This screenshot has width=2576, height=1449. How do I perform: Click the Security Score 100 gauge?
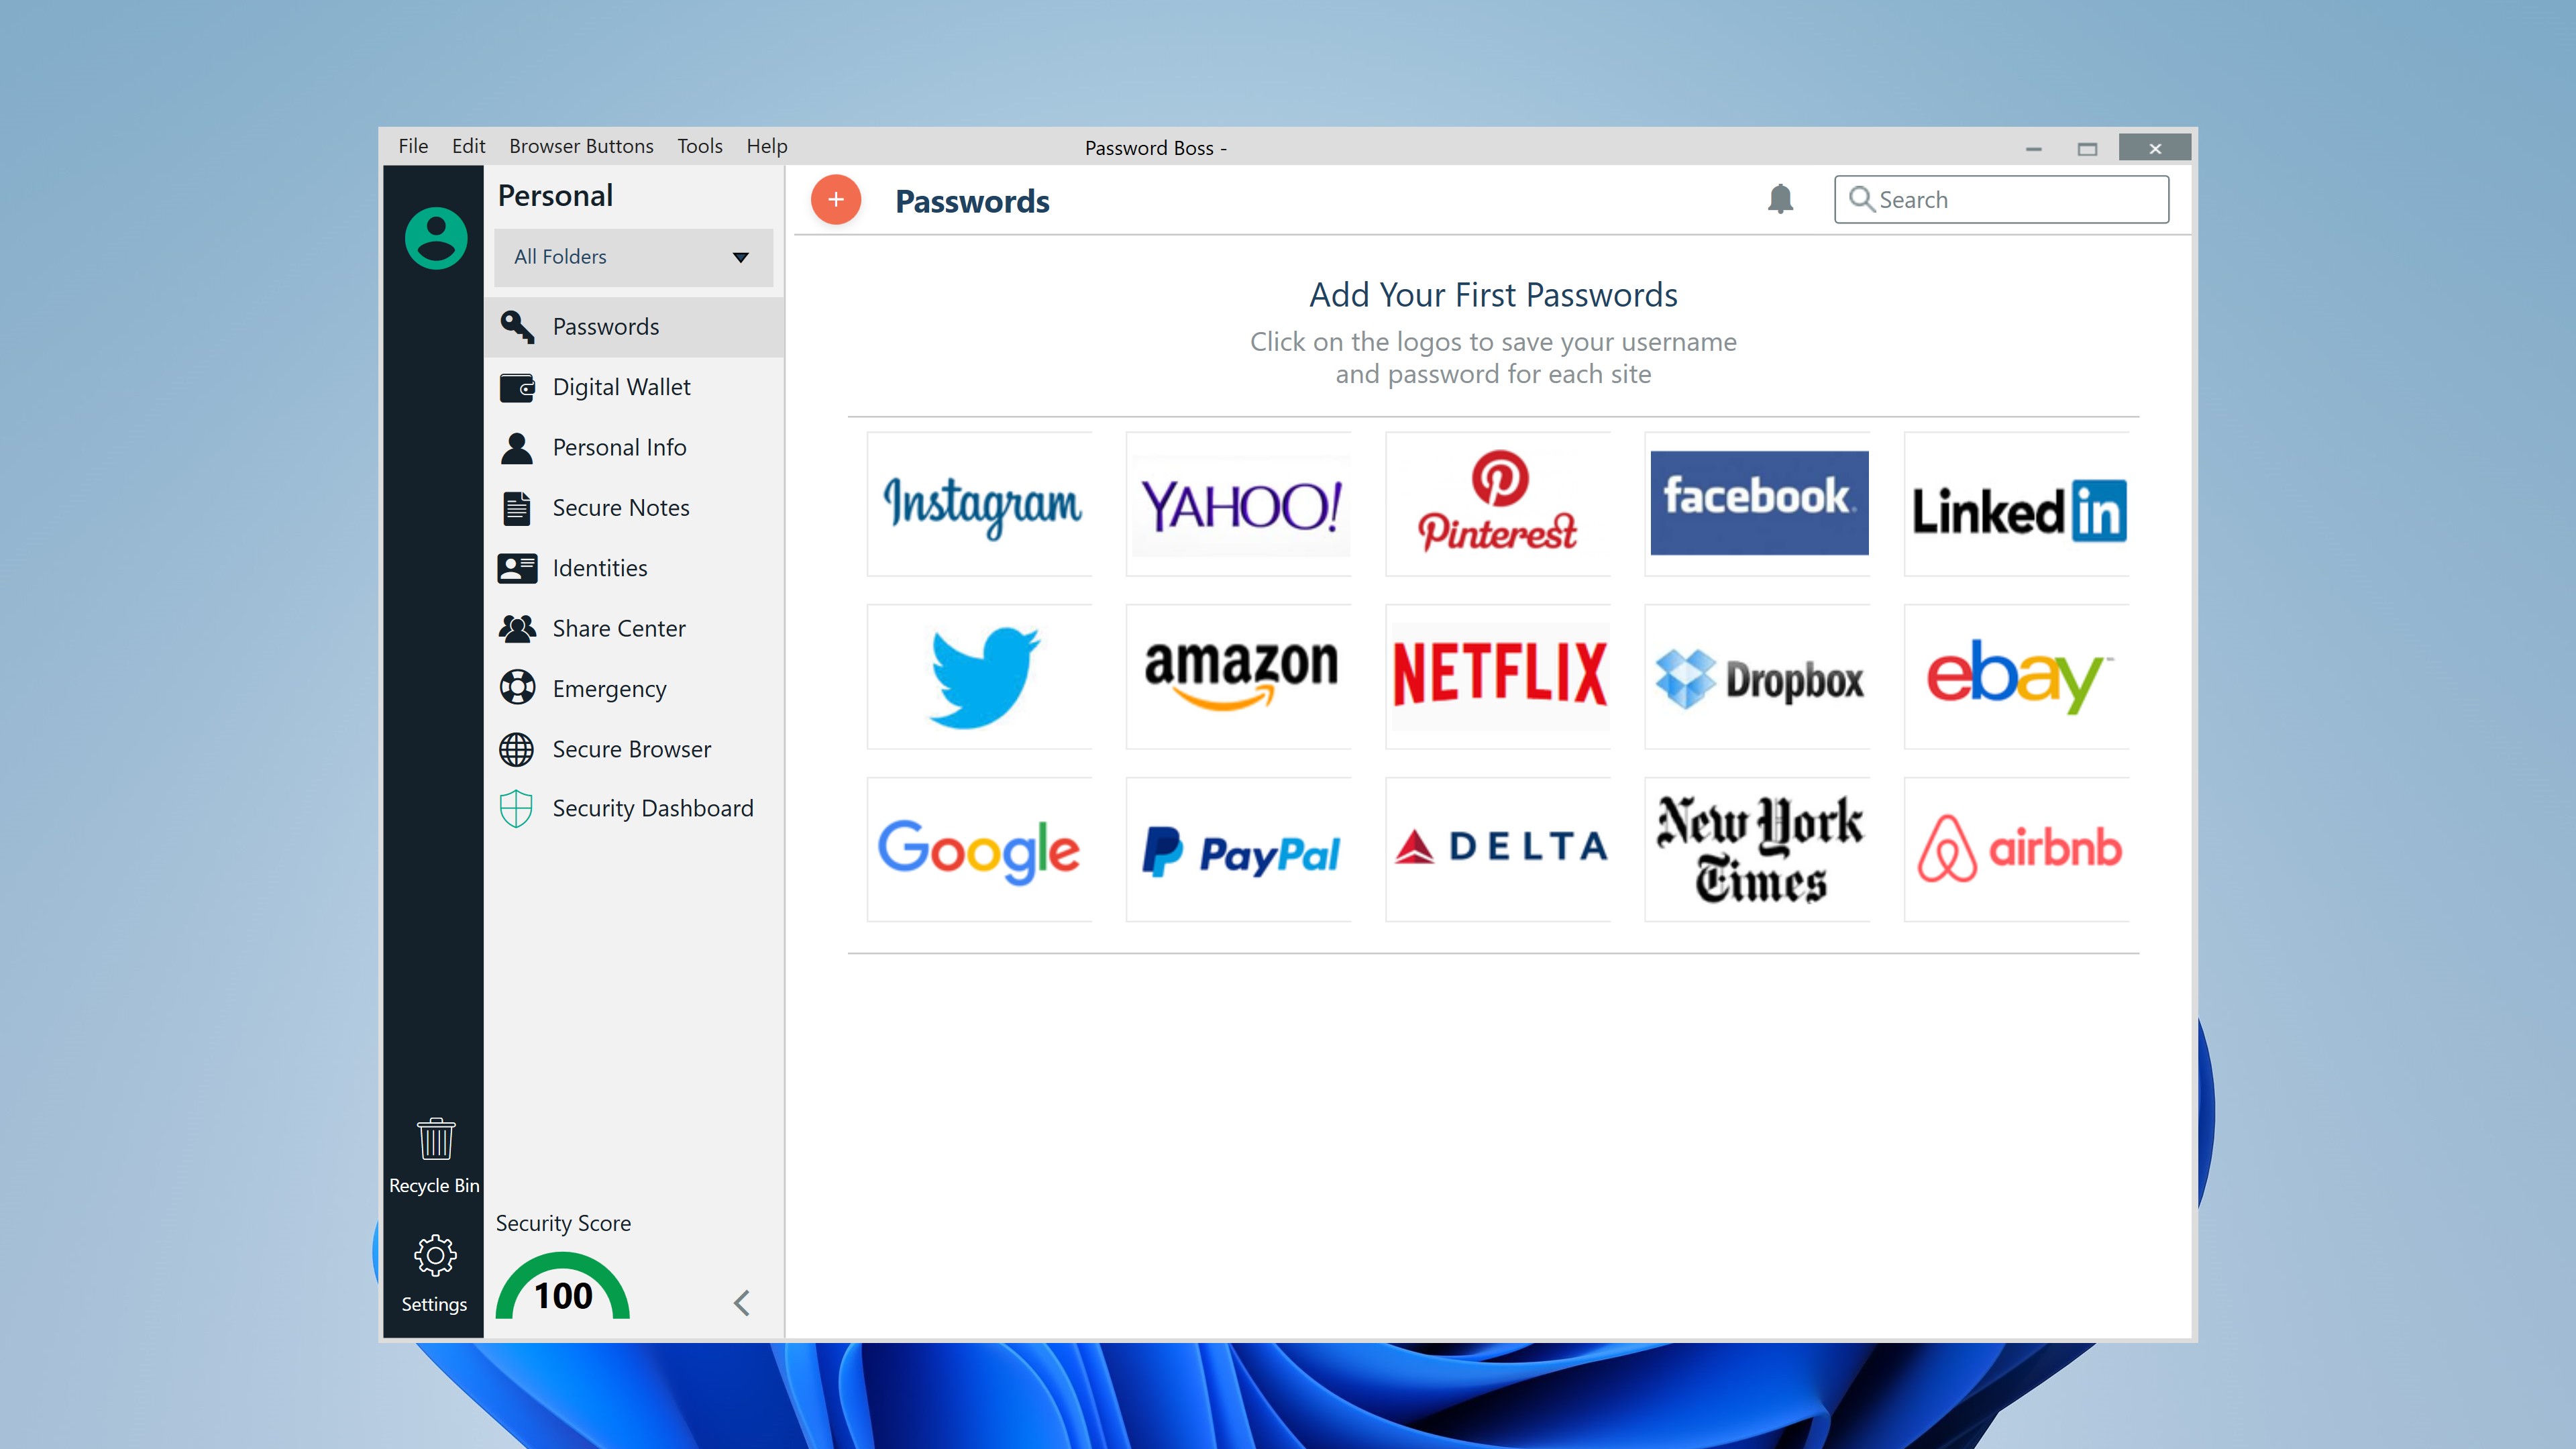pyautogui.click(x=563, y=1287)
